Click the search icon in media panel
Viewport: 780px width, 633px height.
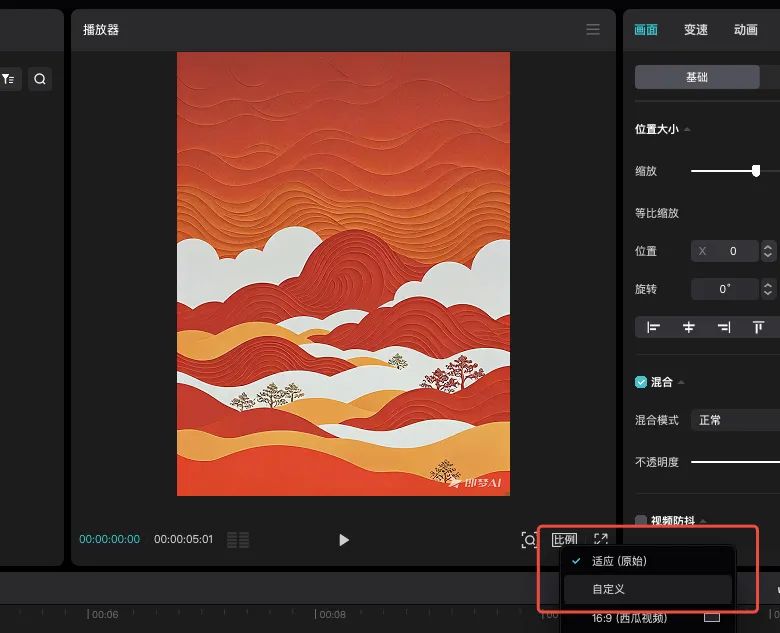click(40, 79)
